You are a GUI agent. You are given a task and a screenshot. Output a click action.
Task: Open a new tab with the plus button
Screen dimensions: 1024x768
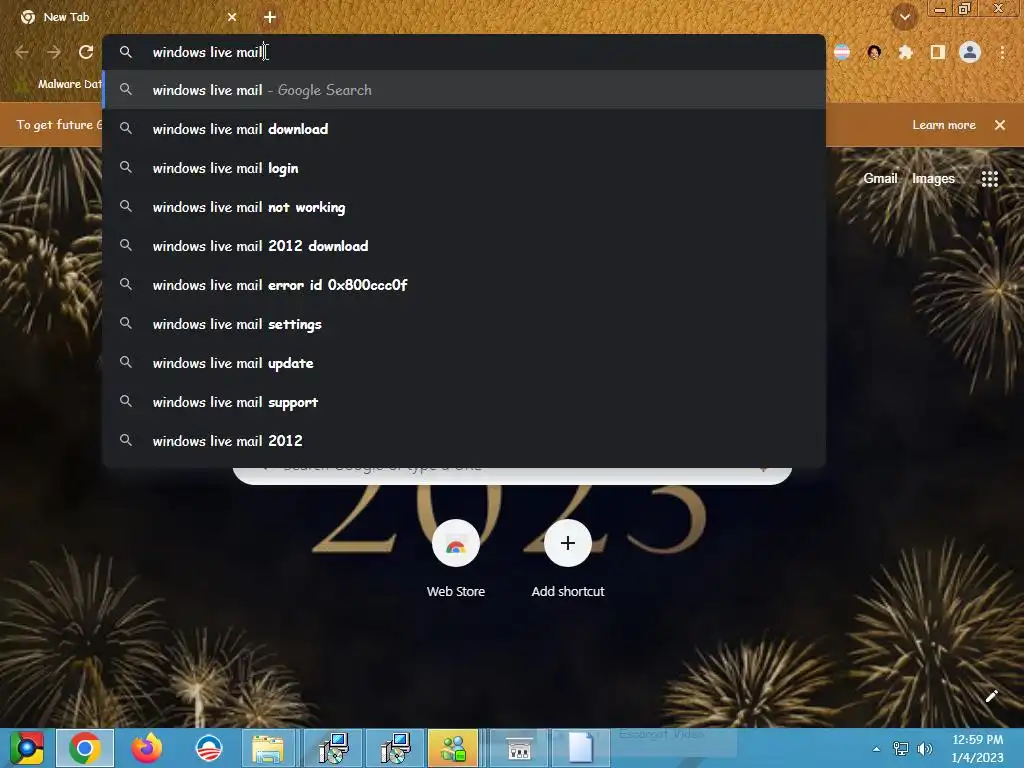tap(270, 17)
